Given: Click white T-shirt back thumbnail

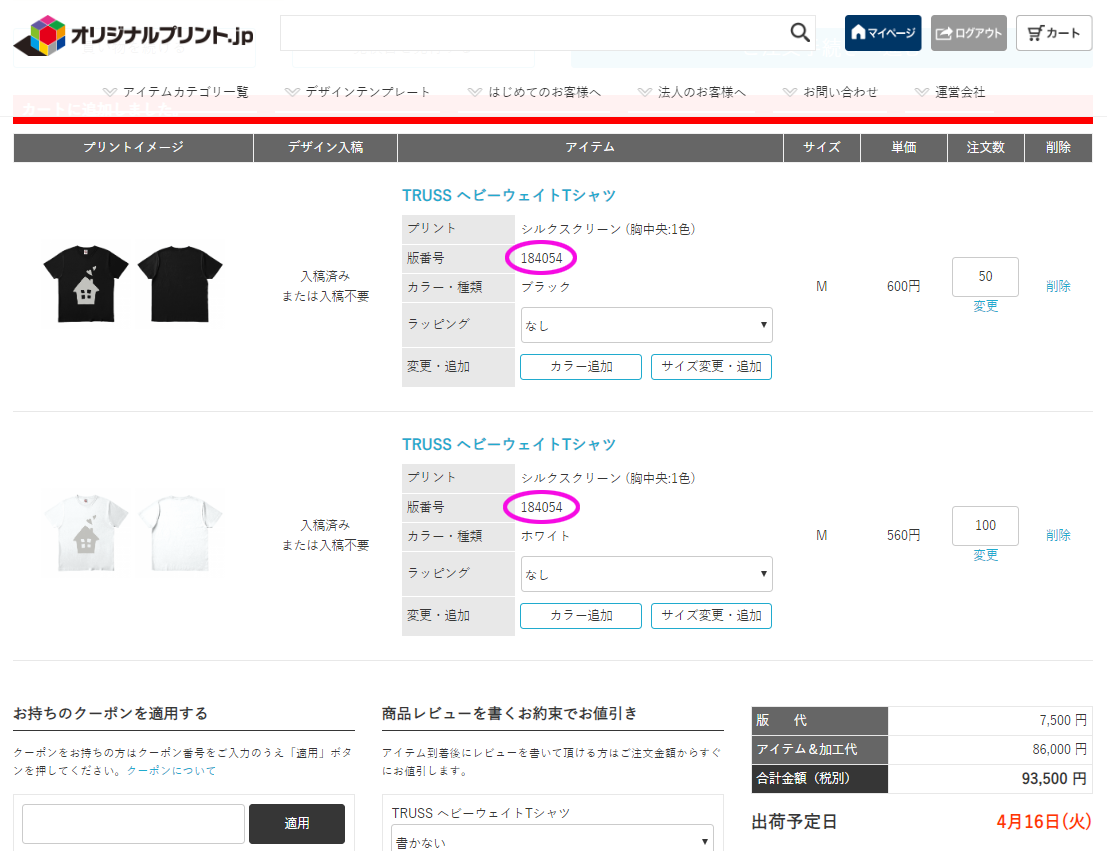Looking at the screenshot, I should (x=179, y=532).
